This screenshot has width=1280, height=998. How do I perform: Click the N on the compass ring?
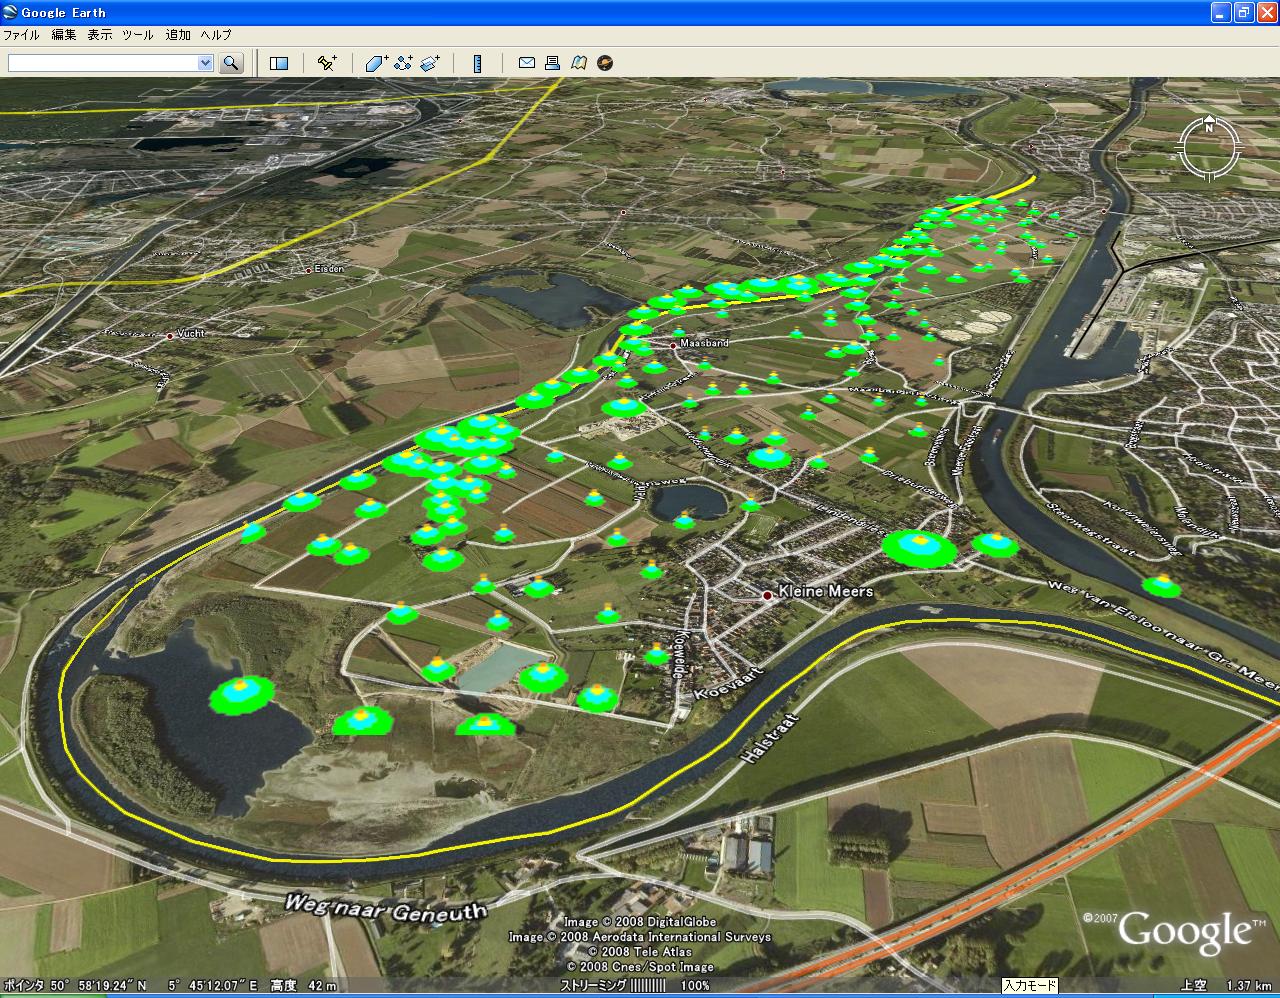(1209, 127)
